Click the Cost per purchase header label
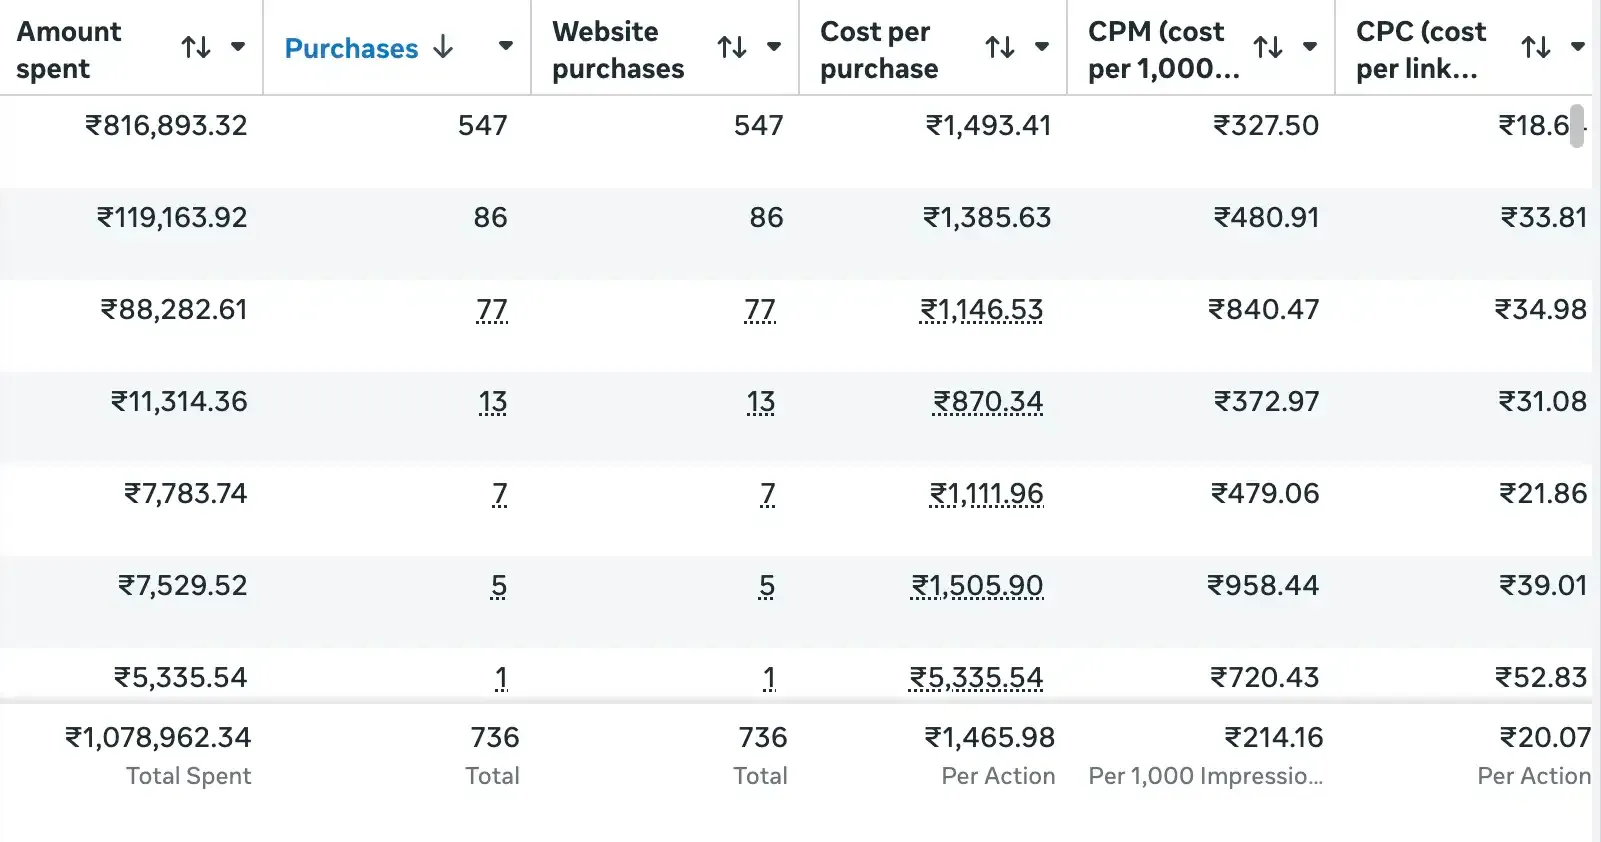 [879, 50]
